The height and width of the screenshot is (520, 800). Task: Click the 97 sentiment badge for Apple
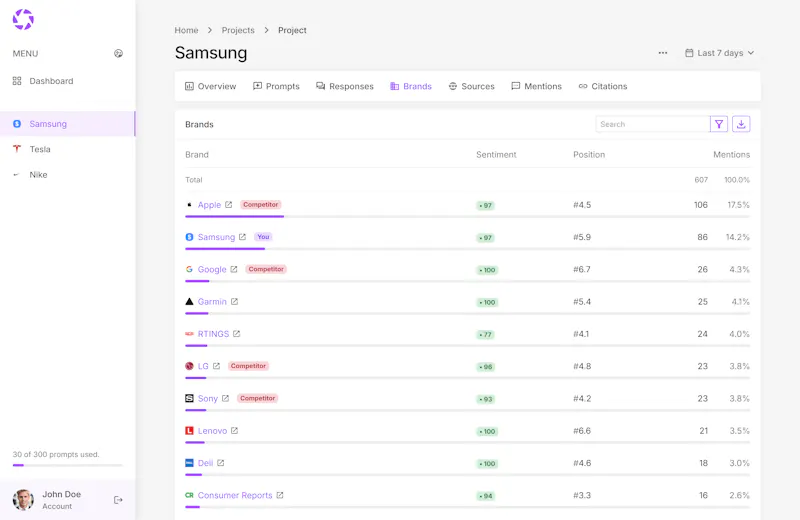pyautogui.click(x=485, y=206)
